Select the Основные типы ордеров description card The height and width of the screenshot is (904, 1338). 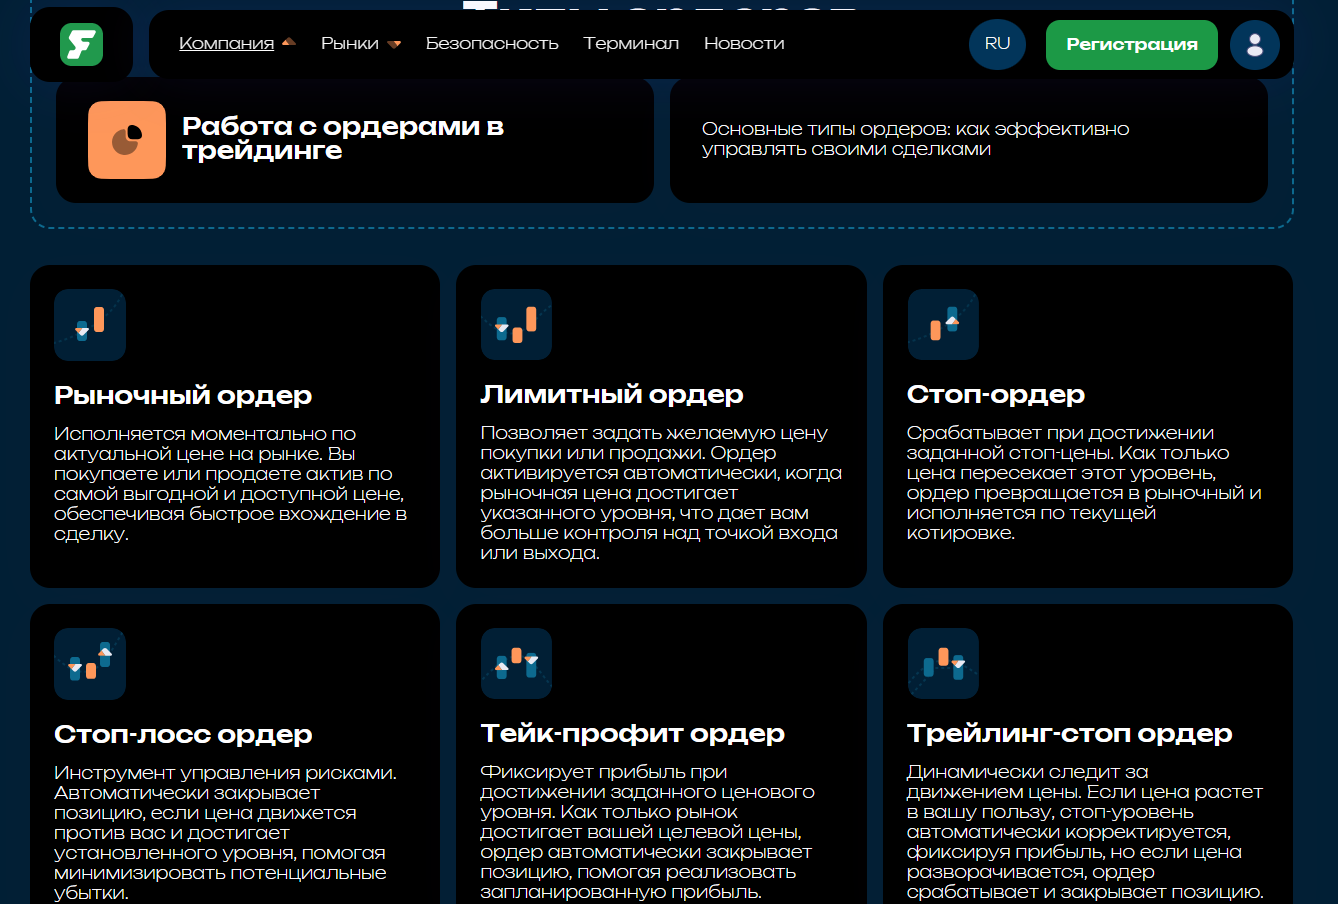click(x=968, y=141)
